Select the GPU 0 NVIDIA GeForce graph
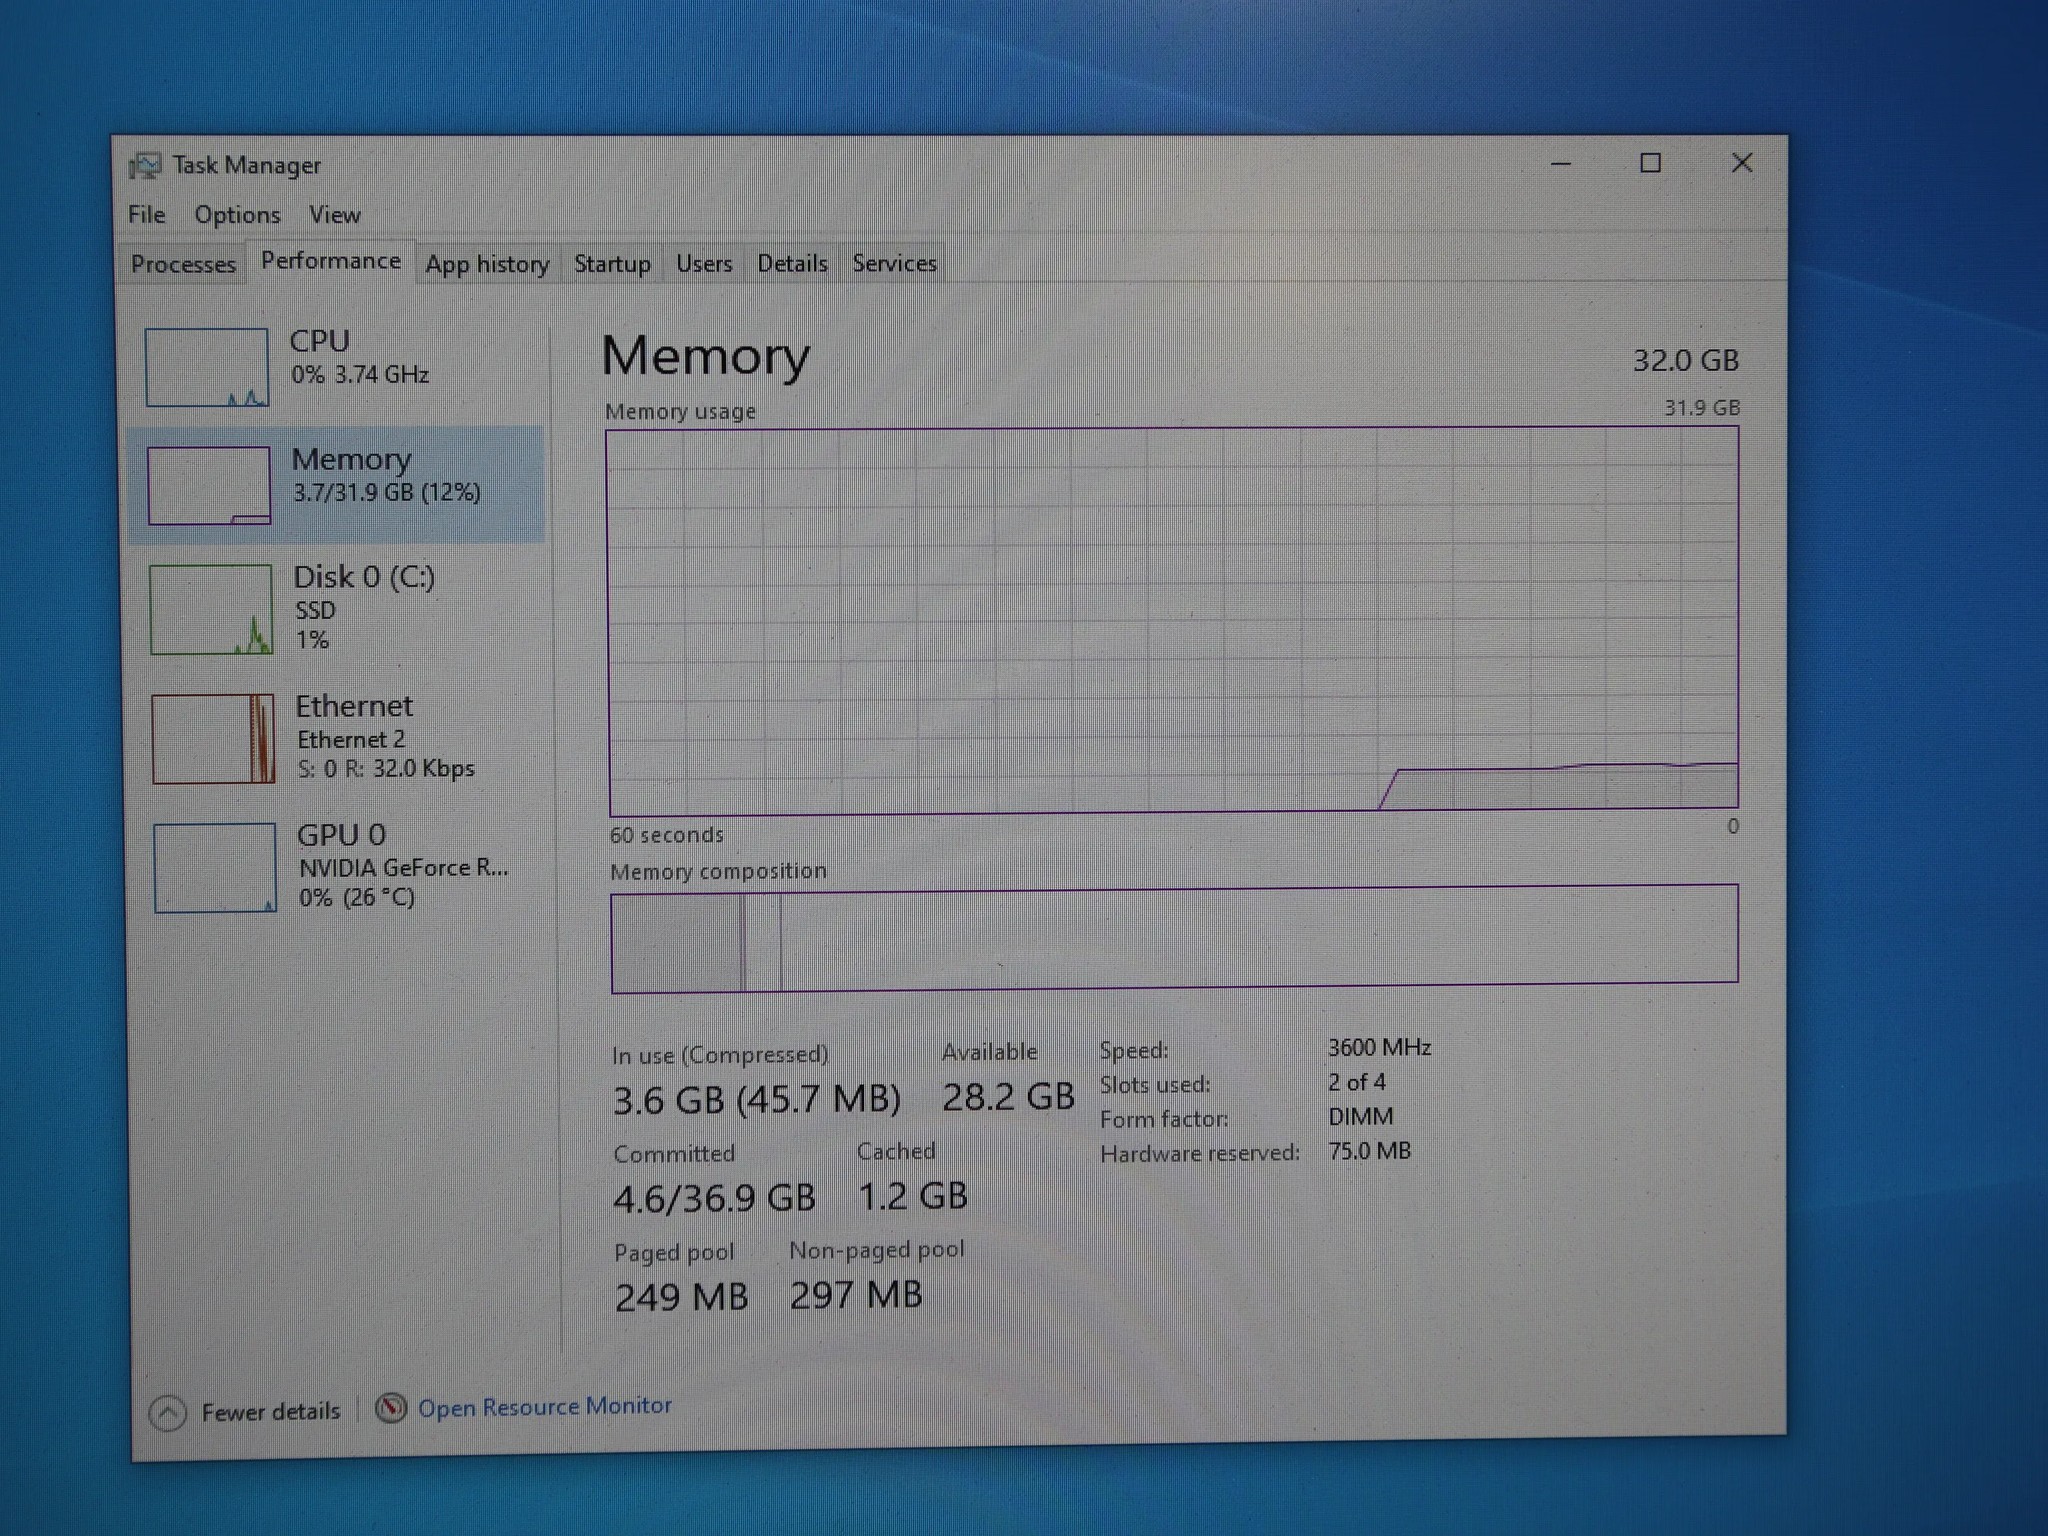This screenshot has width=2048, height=1536. click(x=215, y=867)
